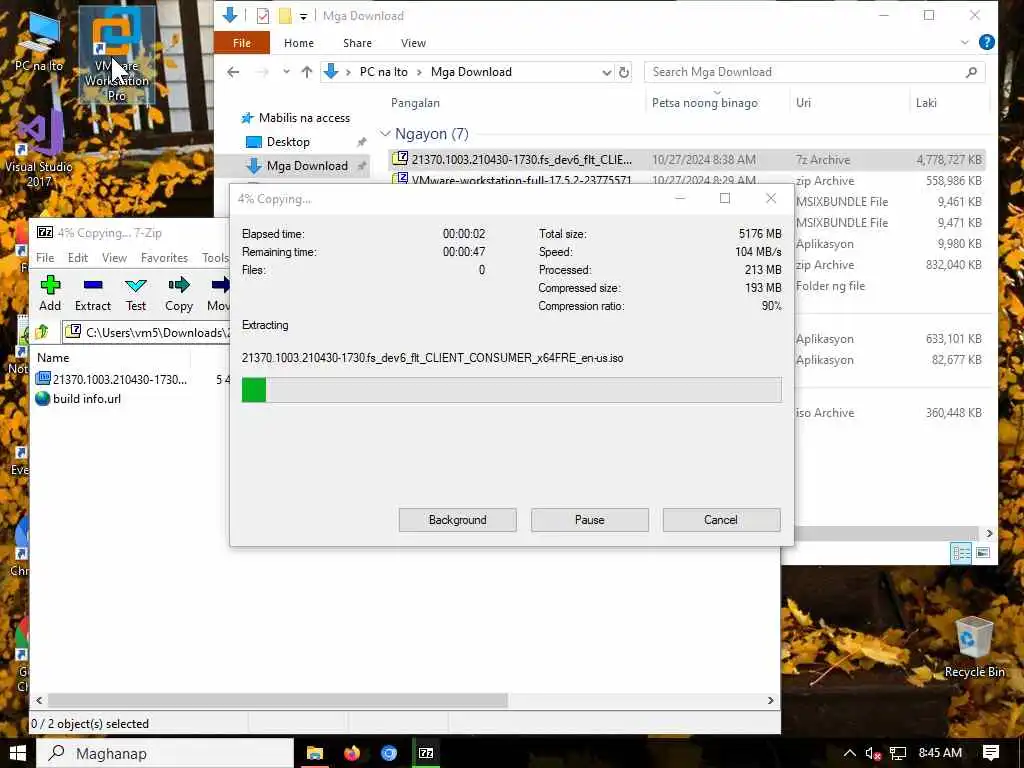Open the File tab in Explorer

[x=242, y=42]
